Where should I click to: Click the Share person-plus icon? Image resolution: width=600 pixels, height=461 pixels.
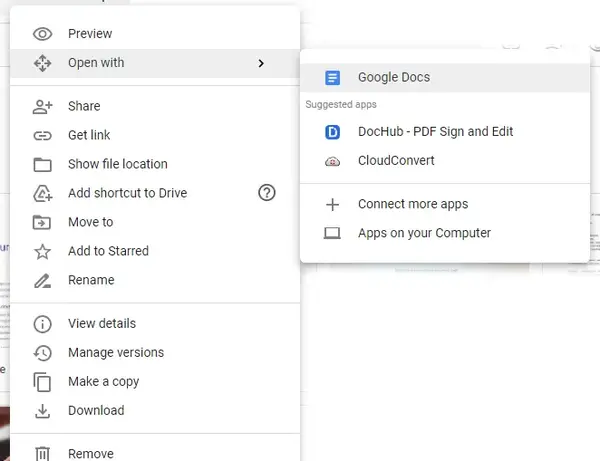[x=42, y=107]
